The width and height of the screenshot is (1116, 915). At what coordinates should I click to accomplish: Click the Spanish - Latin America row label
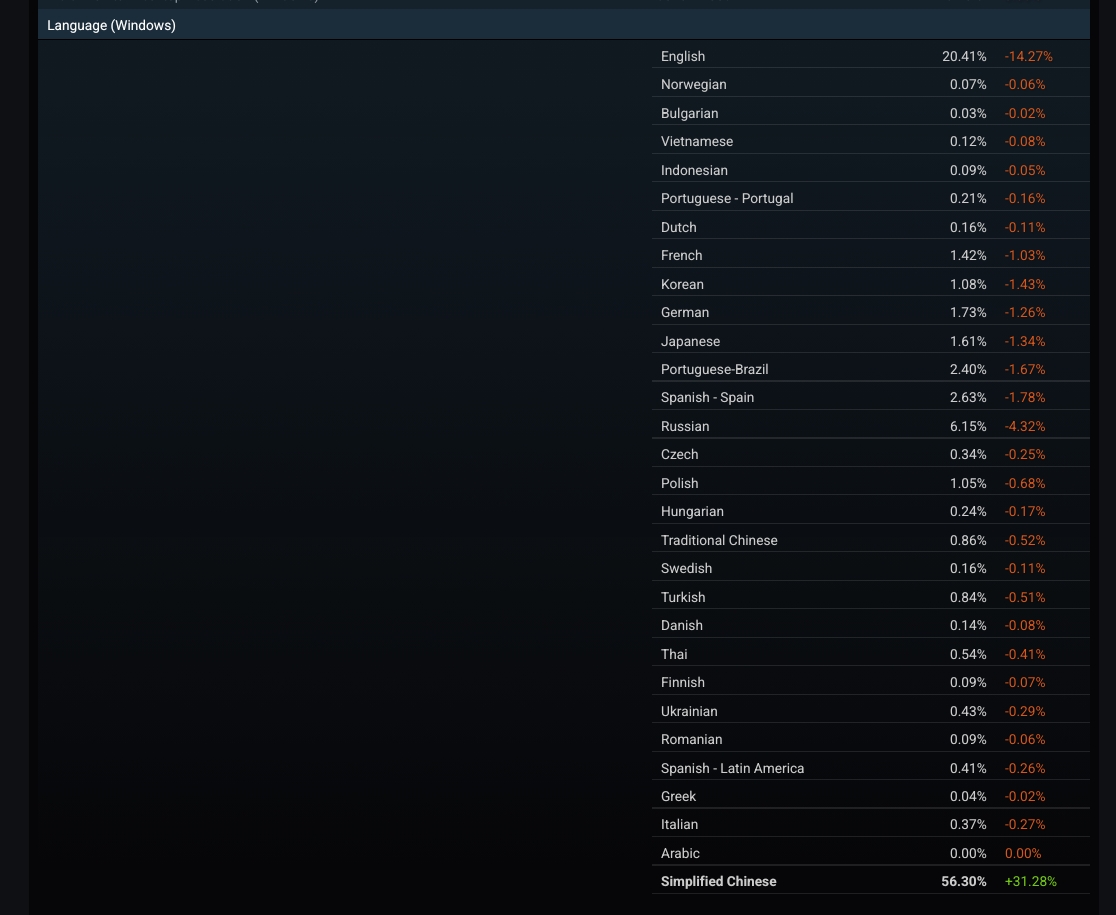732,768
